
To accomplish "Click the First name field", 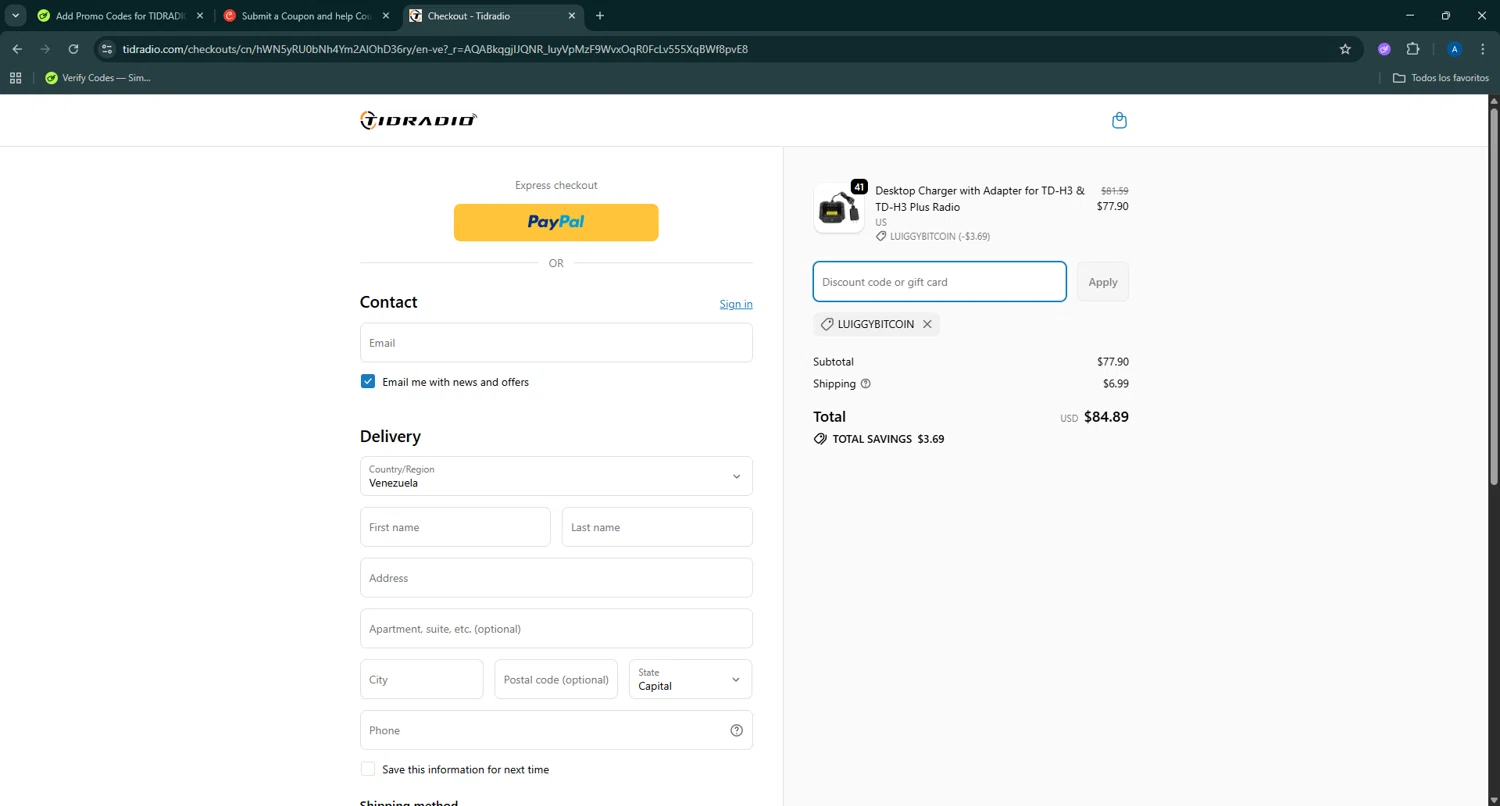I will tap(455, 527).
